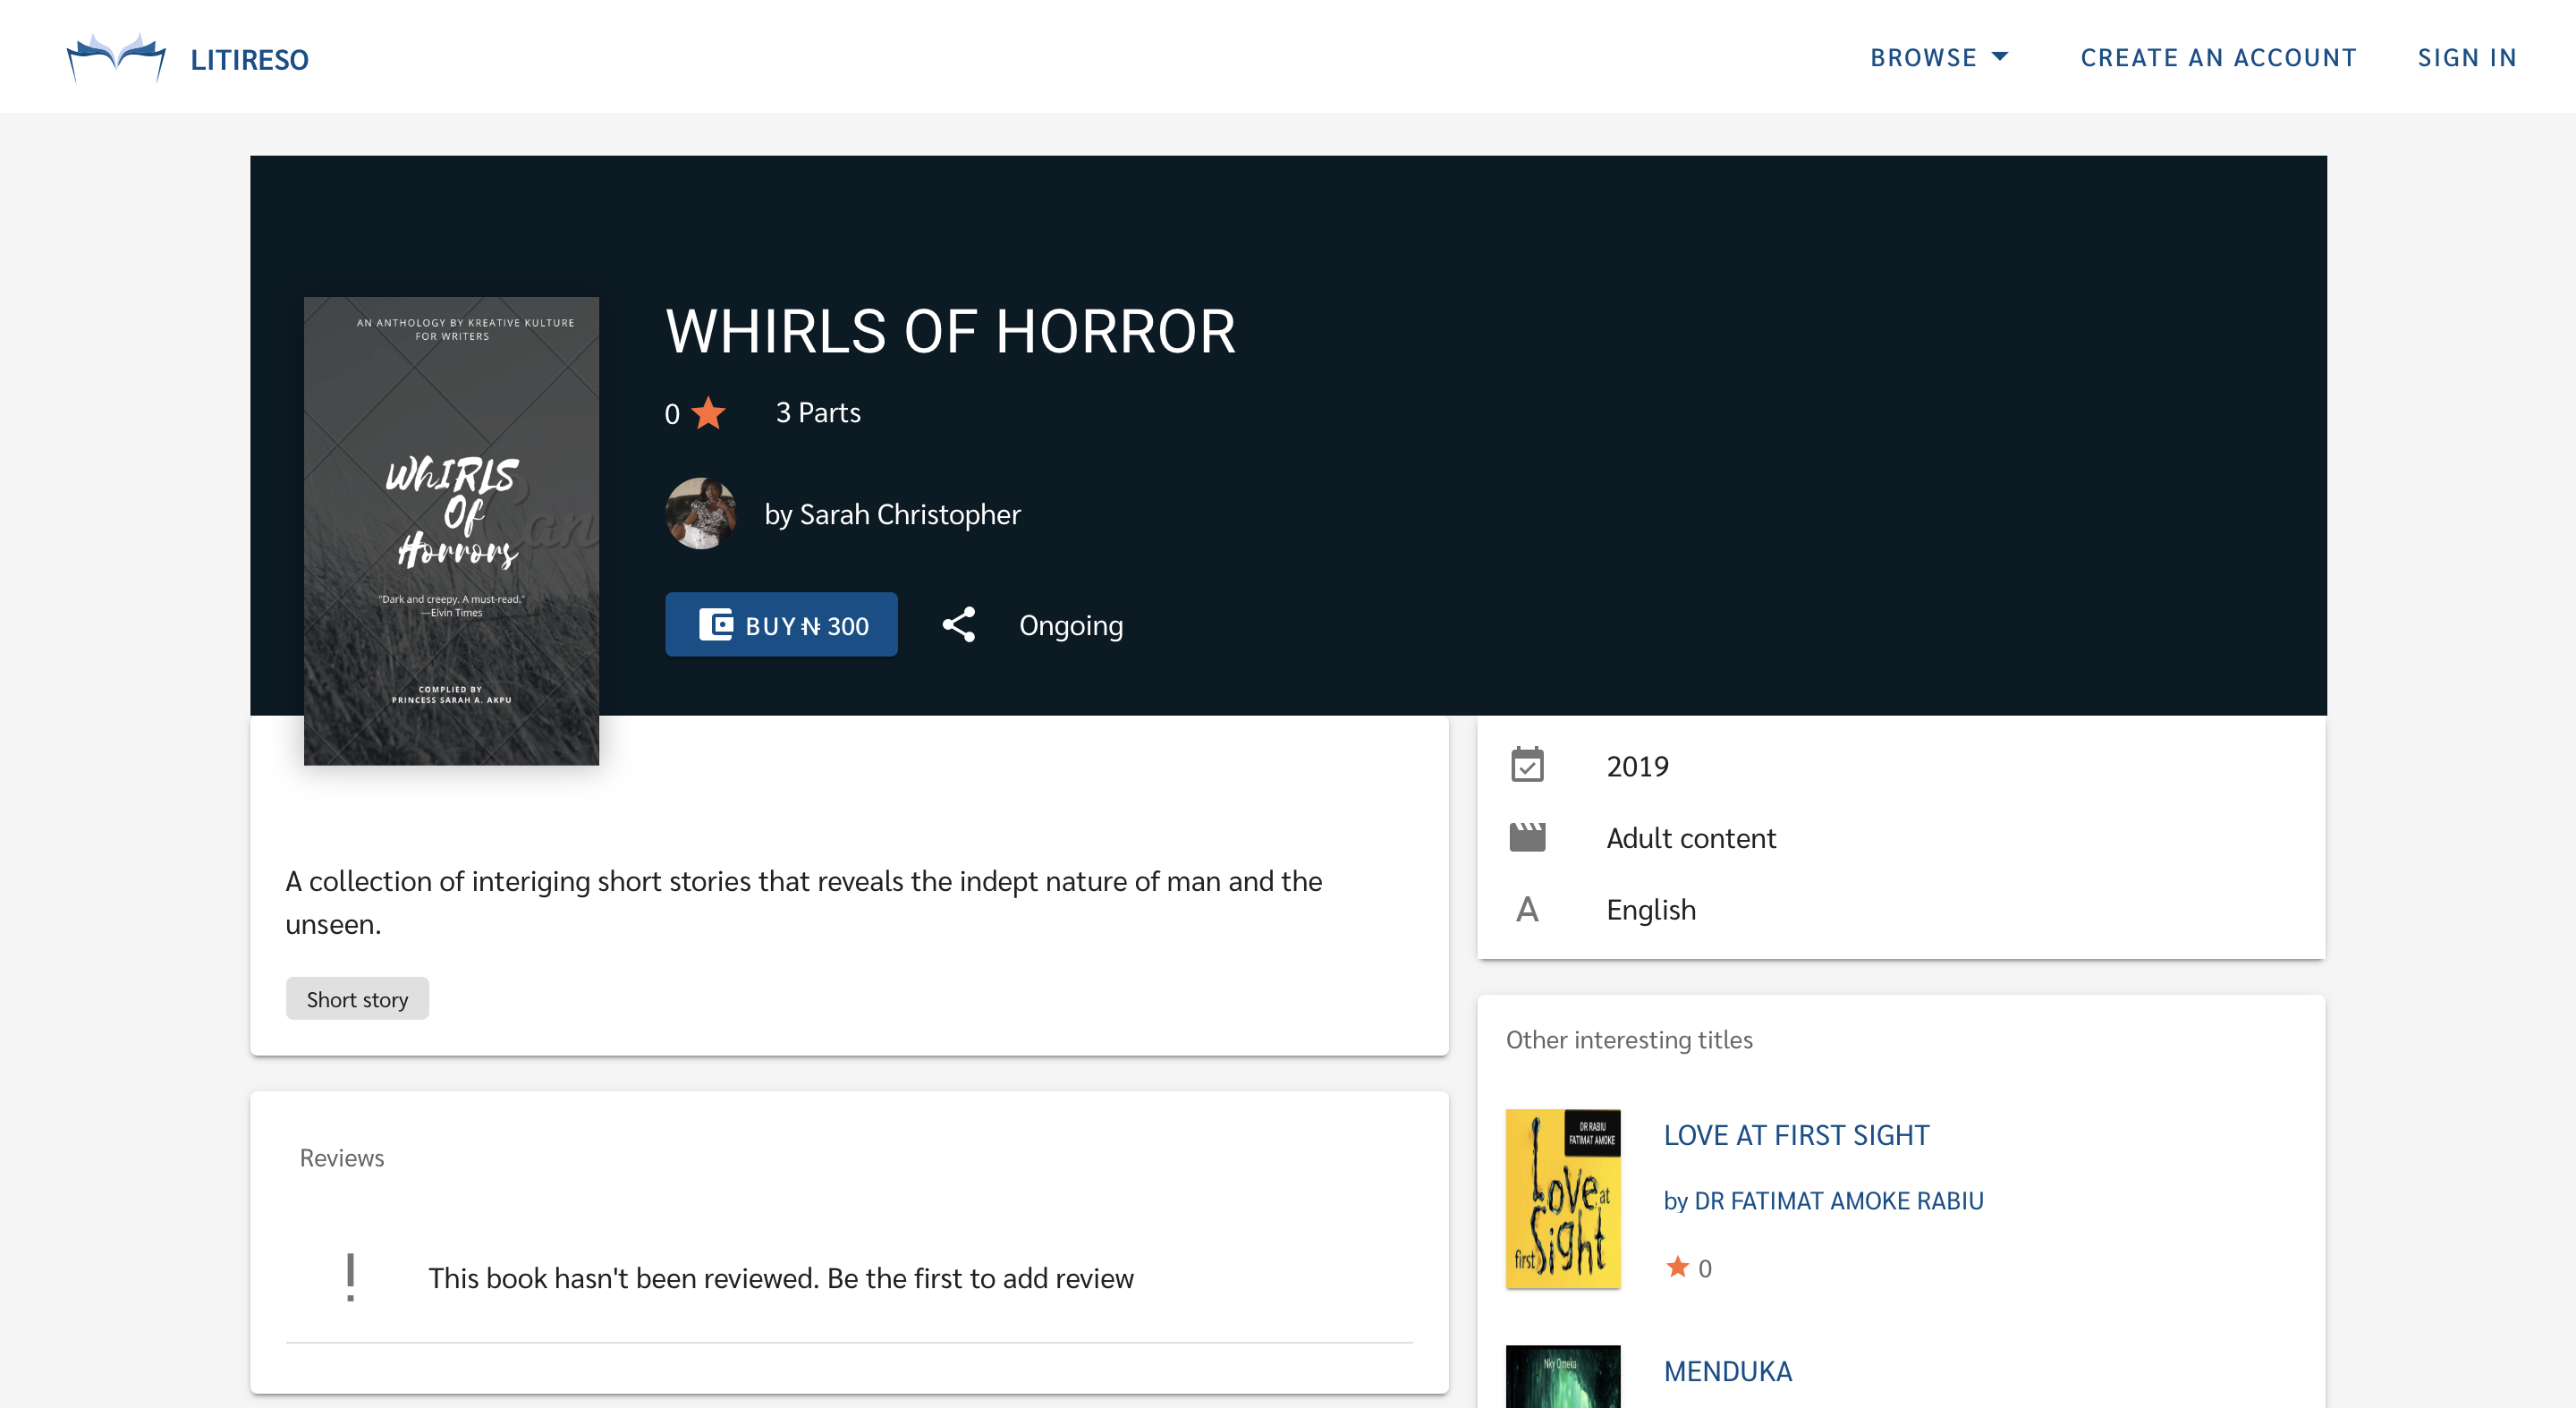
Task: Click the Love at First Sight cover thumbnail
Action: [x=1562, y=1198]
